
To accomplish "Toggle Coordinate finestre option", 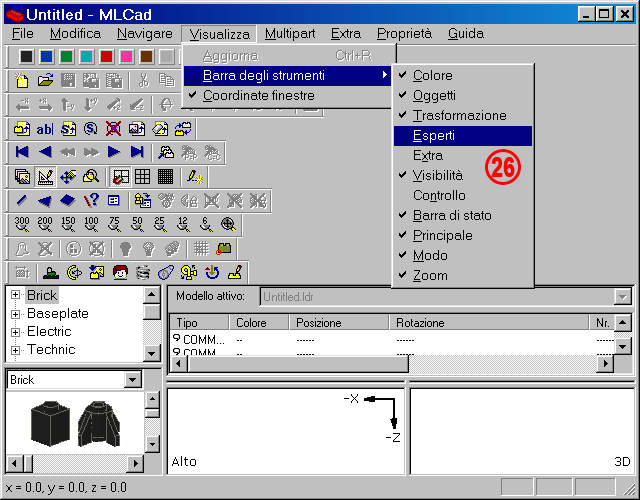I will [x=287, y=96].
